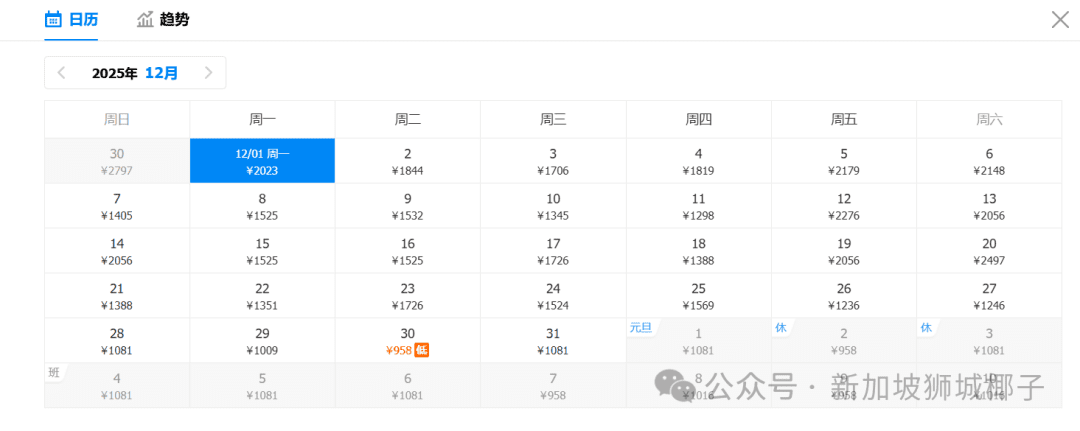Screen dimensions: 1080x431
Task: Choose December 12 priced ¥2276
Action: point(844,206)
